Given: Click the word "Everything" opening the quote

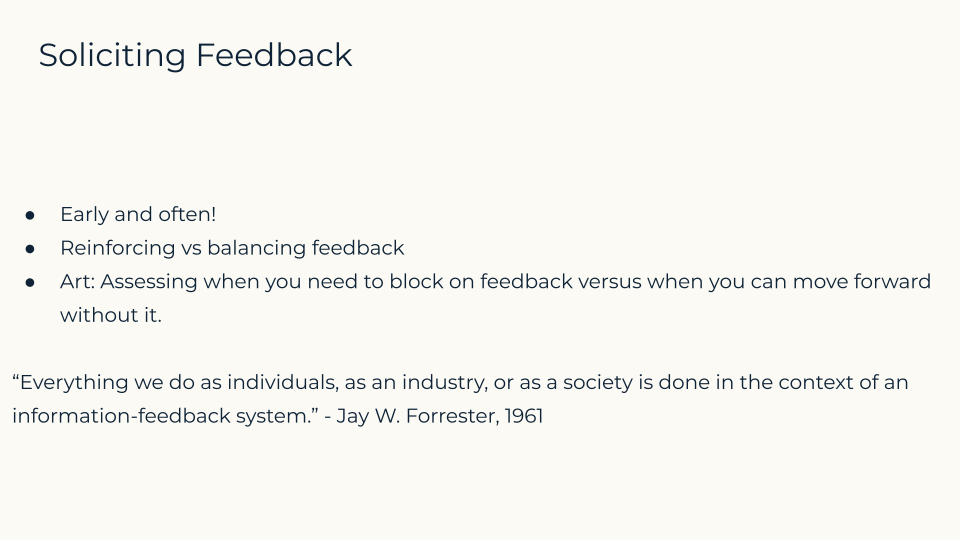Looking at the screenshot, I should [x=70, y=383].
